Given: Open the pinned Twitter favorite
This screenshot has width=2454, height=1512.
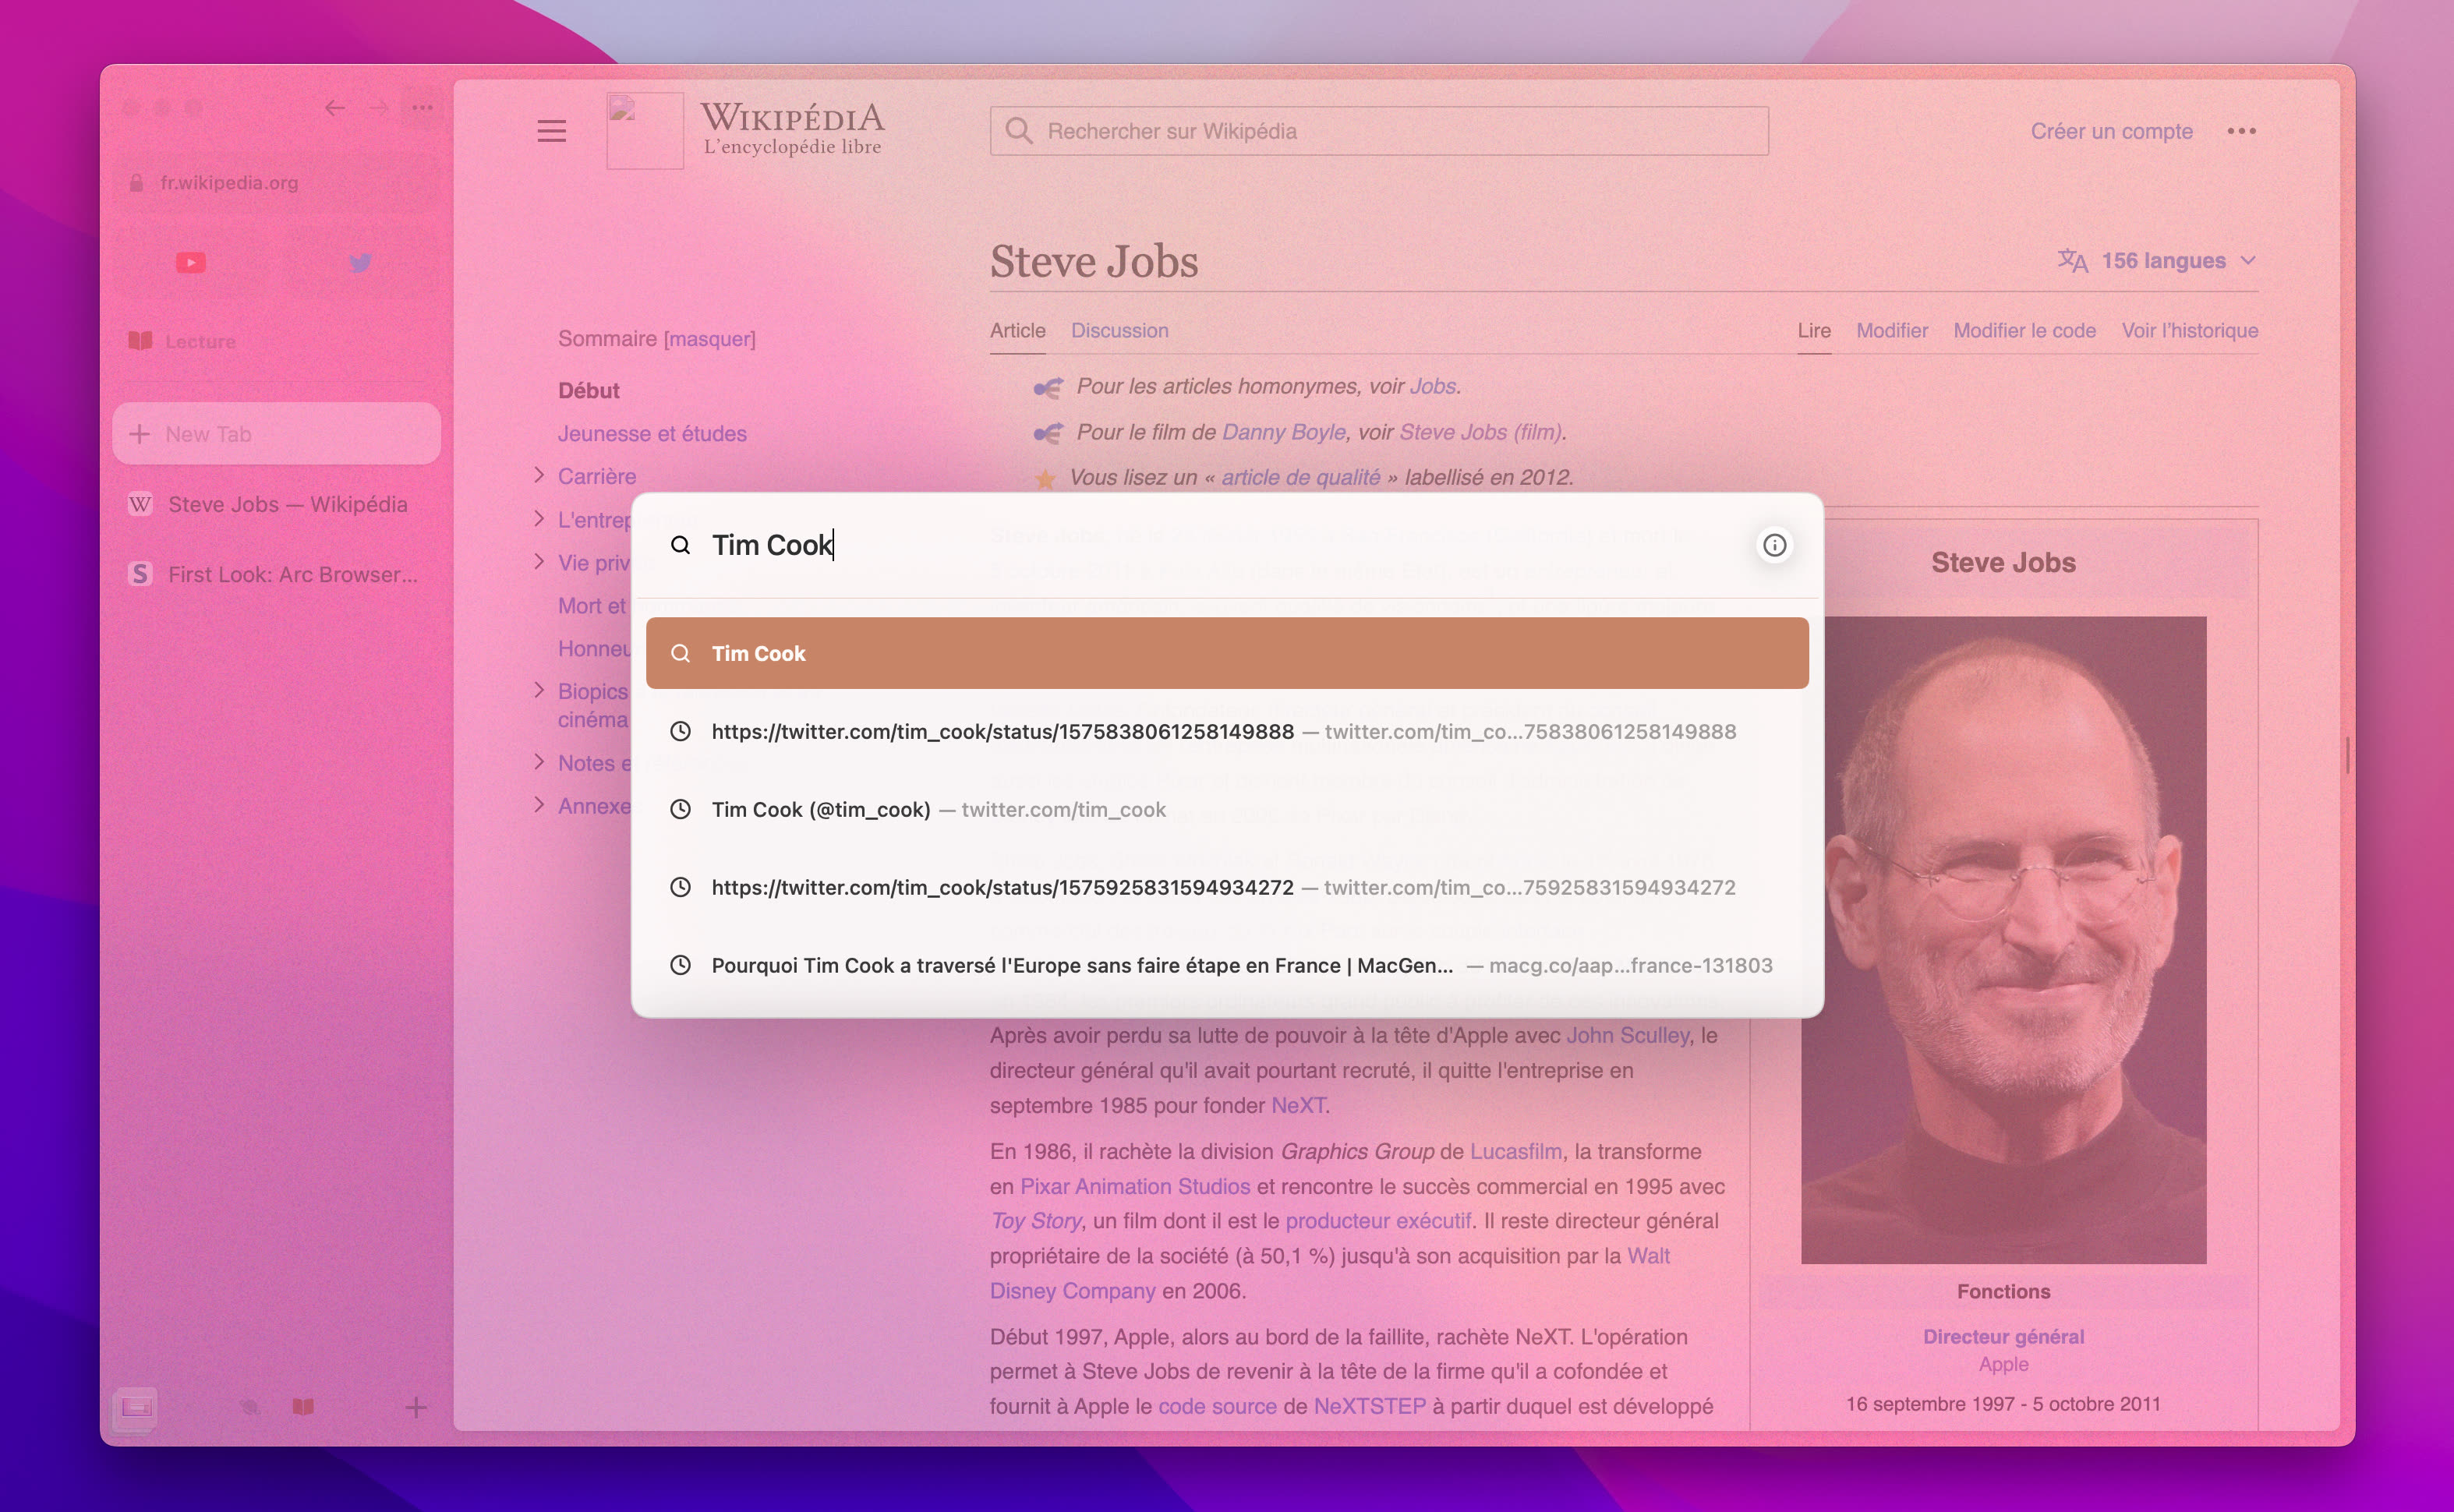Looking at the screenshot, I should pyautogui.click(x=361, y=263).
